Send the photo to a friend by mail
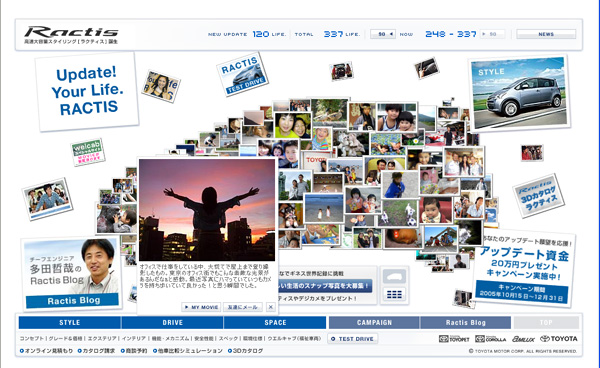Screen dimensions: 600x368 (243, 307)
